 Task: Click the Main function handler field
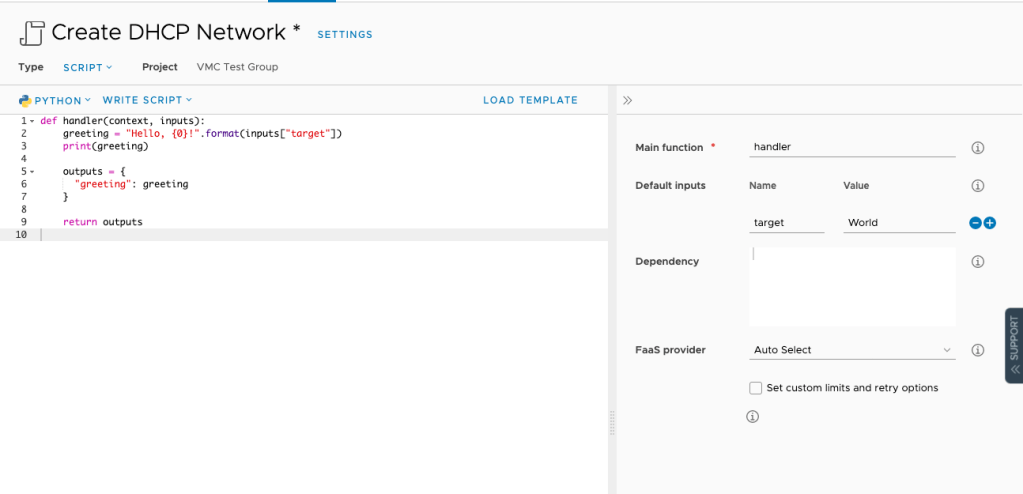click(x=852, y=147)
